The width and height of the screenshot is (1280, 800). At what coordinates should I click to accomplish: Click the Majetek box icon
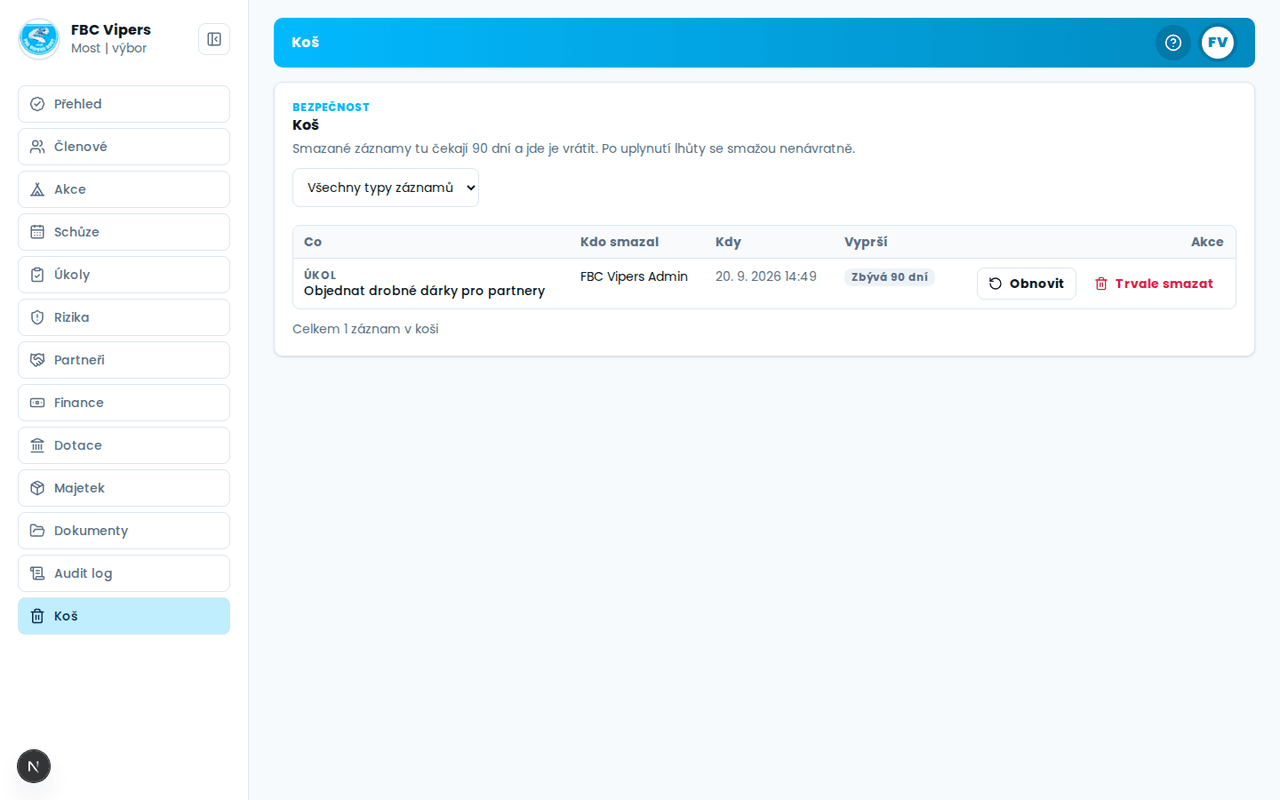pyautogui.click(x=37, y=488)
